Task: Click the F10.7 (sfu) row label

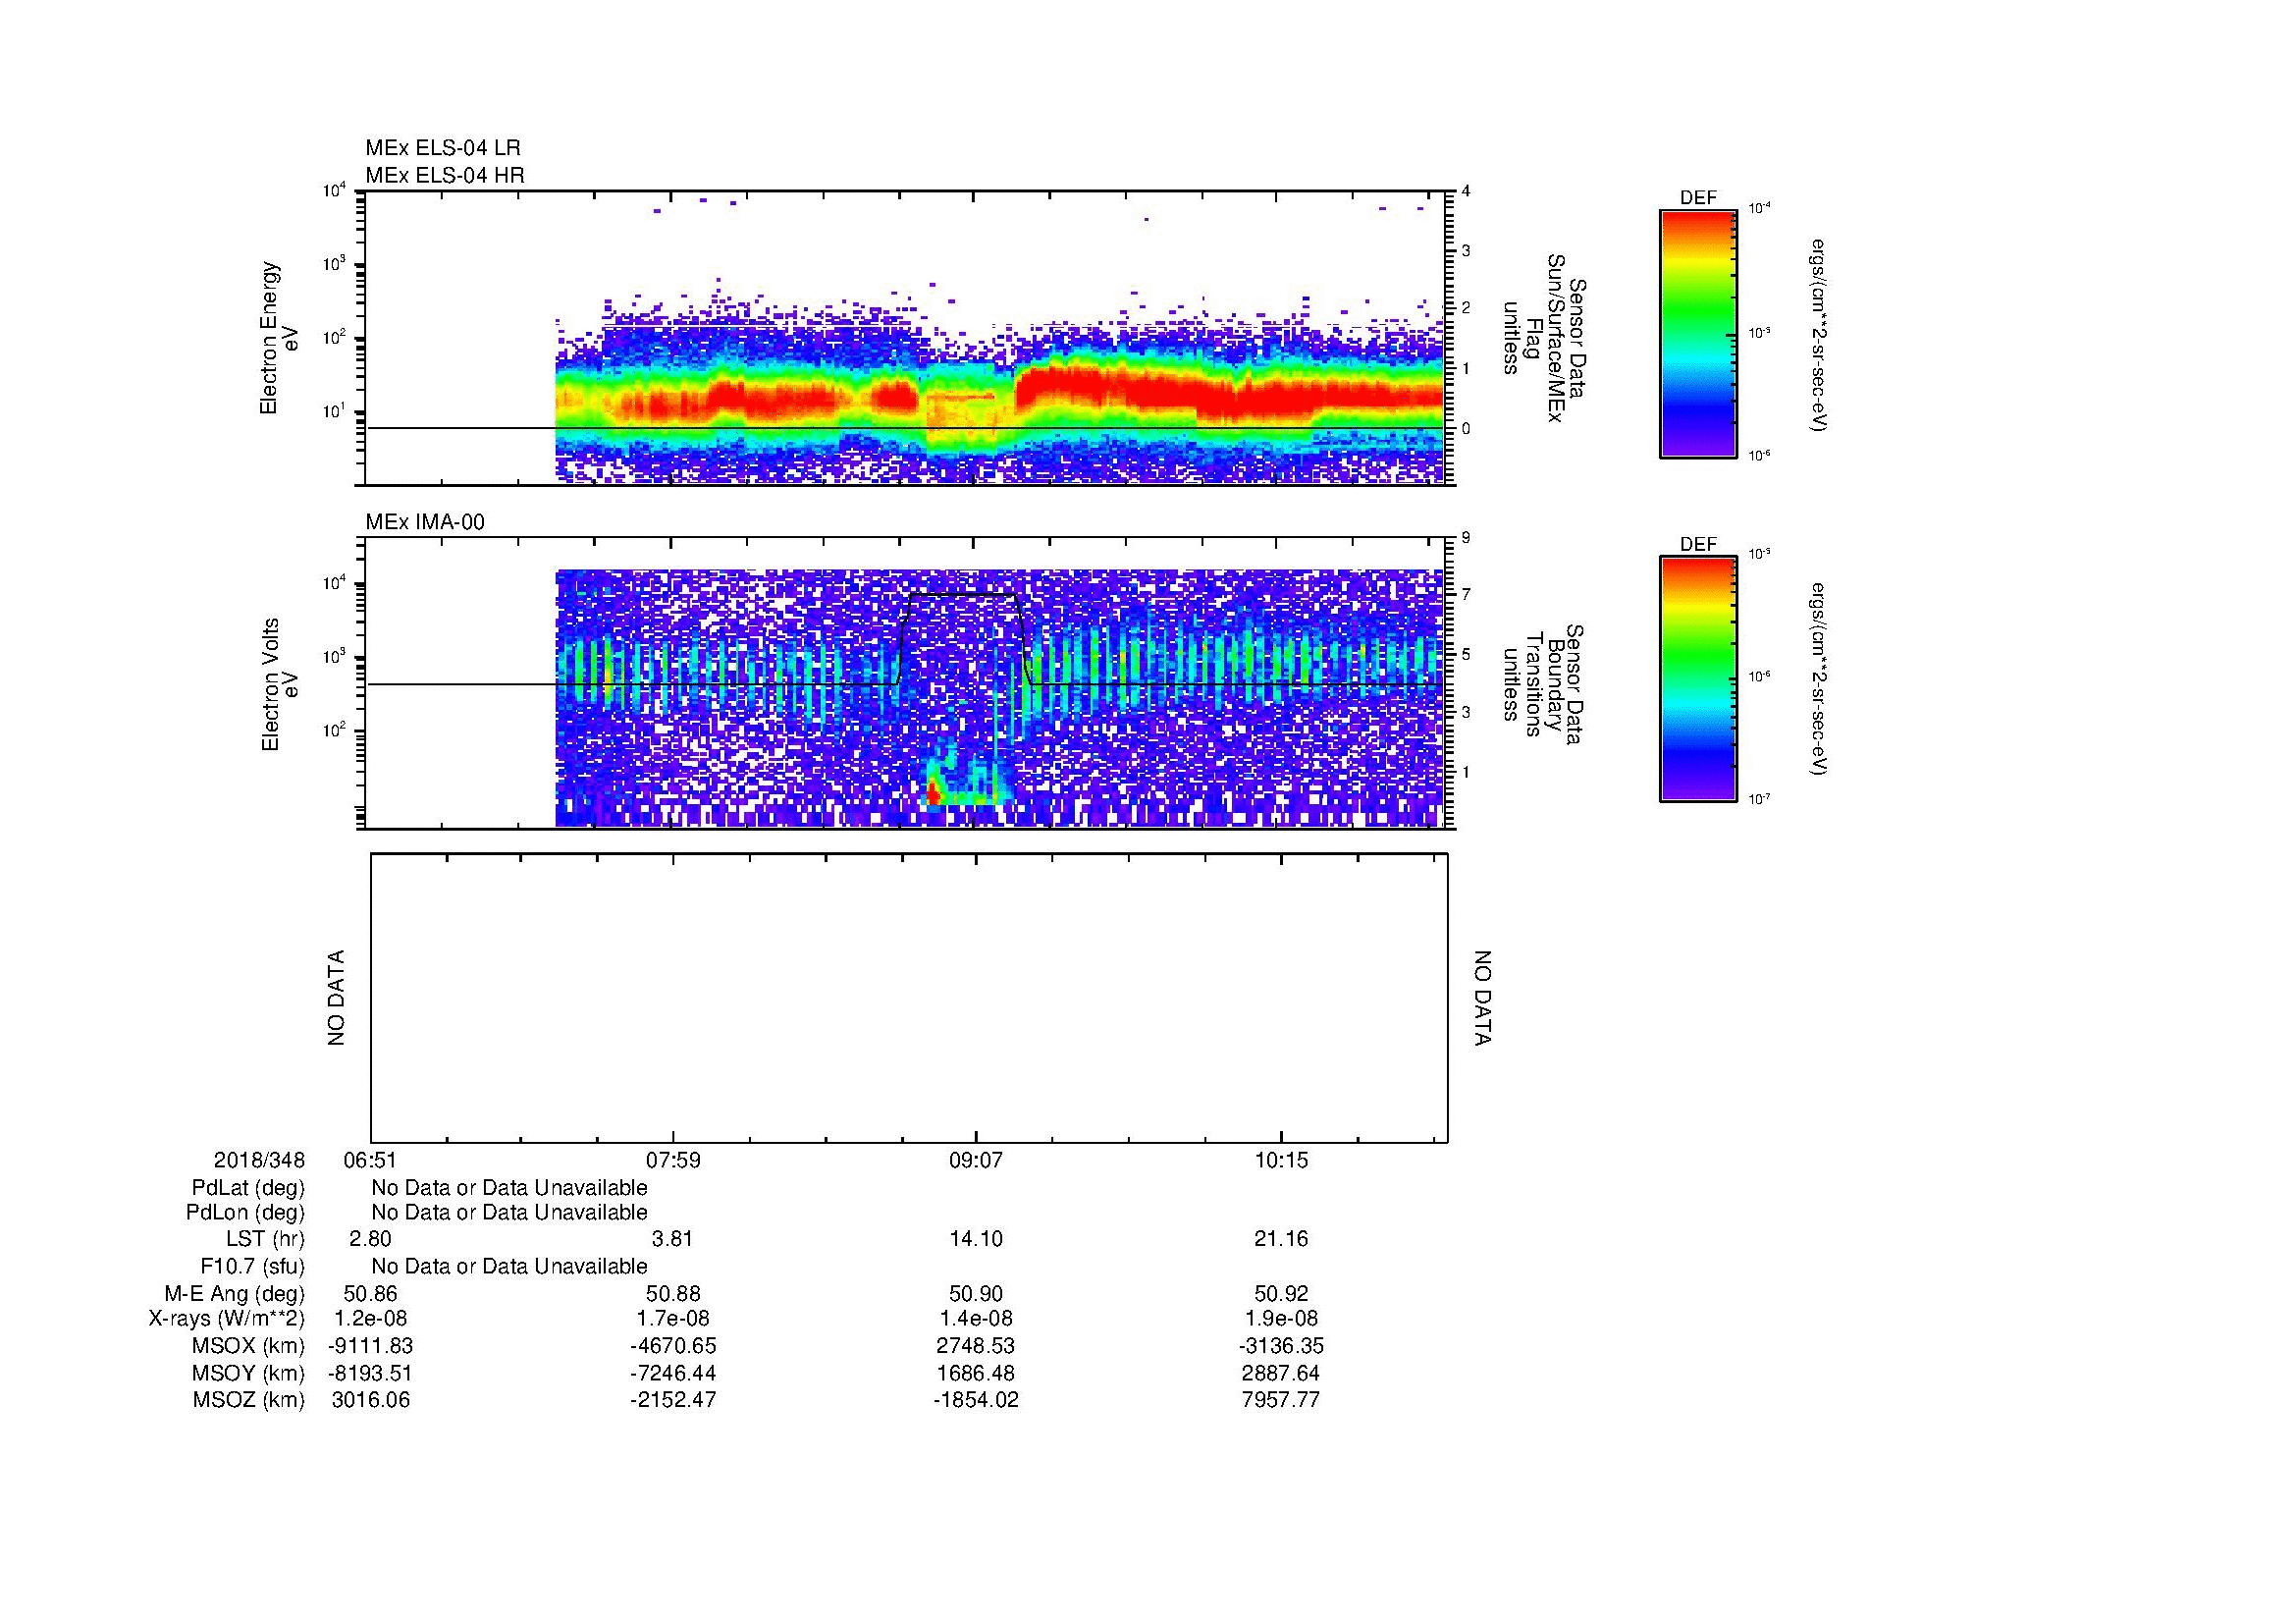Action: coord(252,1267)
